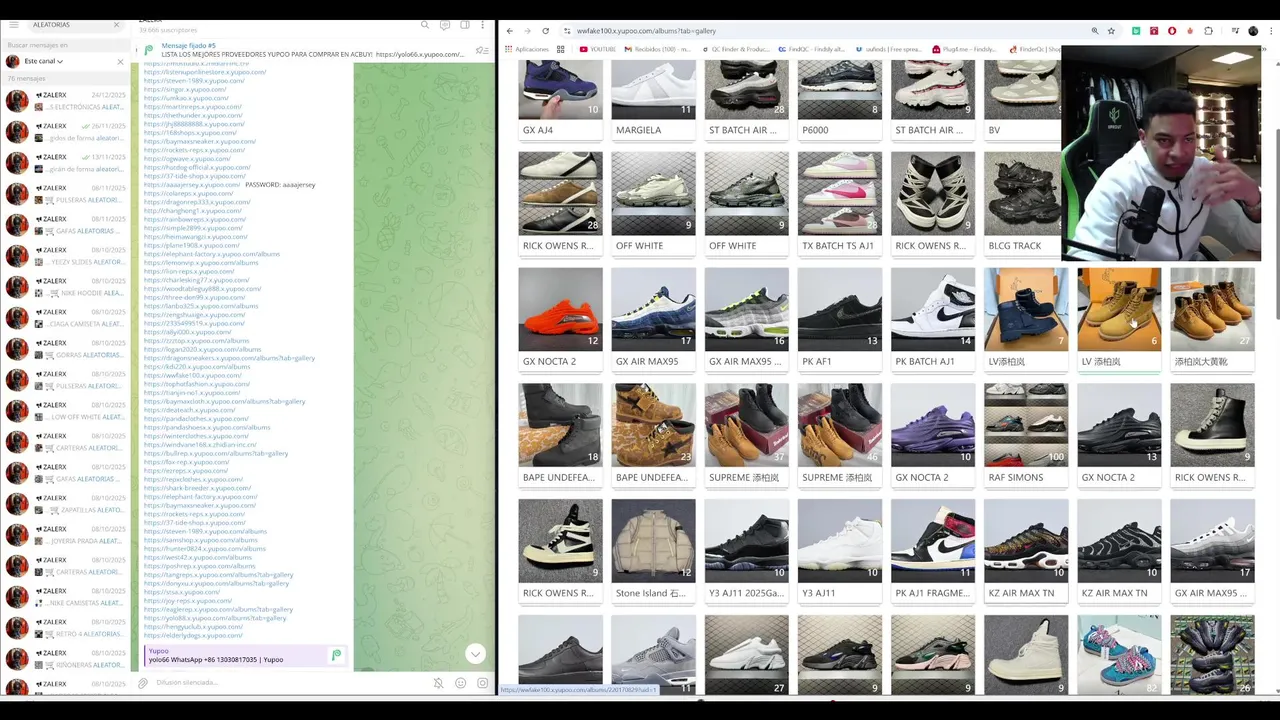This screenshot has width=1280, height=720.
Task: Expand the 'Este canal' search scope dropdown
Action: pos(44,61)
